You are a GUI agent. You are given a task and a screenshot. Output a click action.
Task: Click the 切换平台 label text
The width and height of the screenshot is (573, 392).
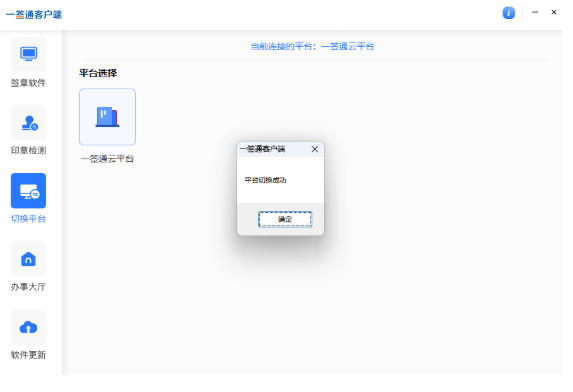(x=28, y=218)
